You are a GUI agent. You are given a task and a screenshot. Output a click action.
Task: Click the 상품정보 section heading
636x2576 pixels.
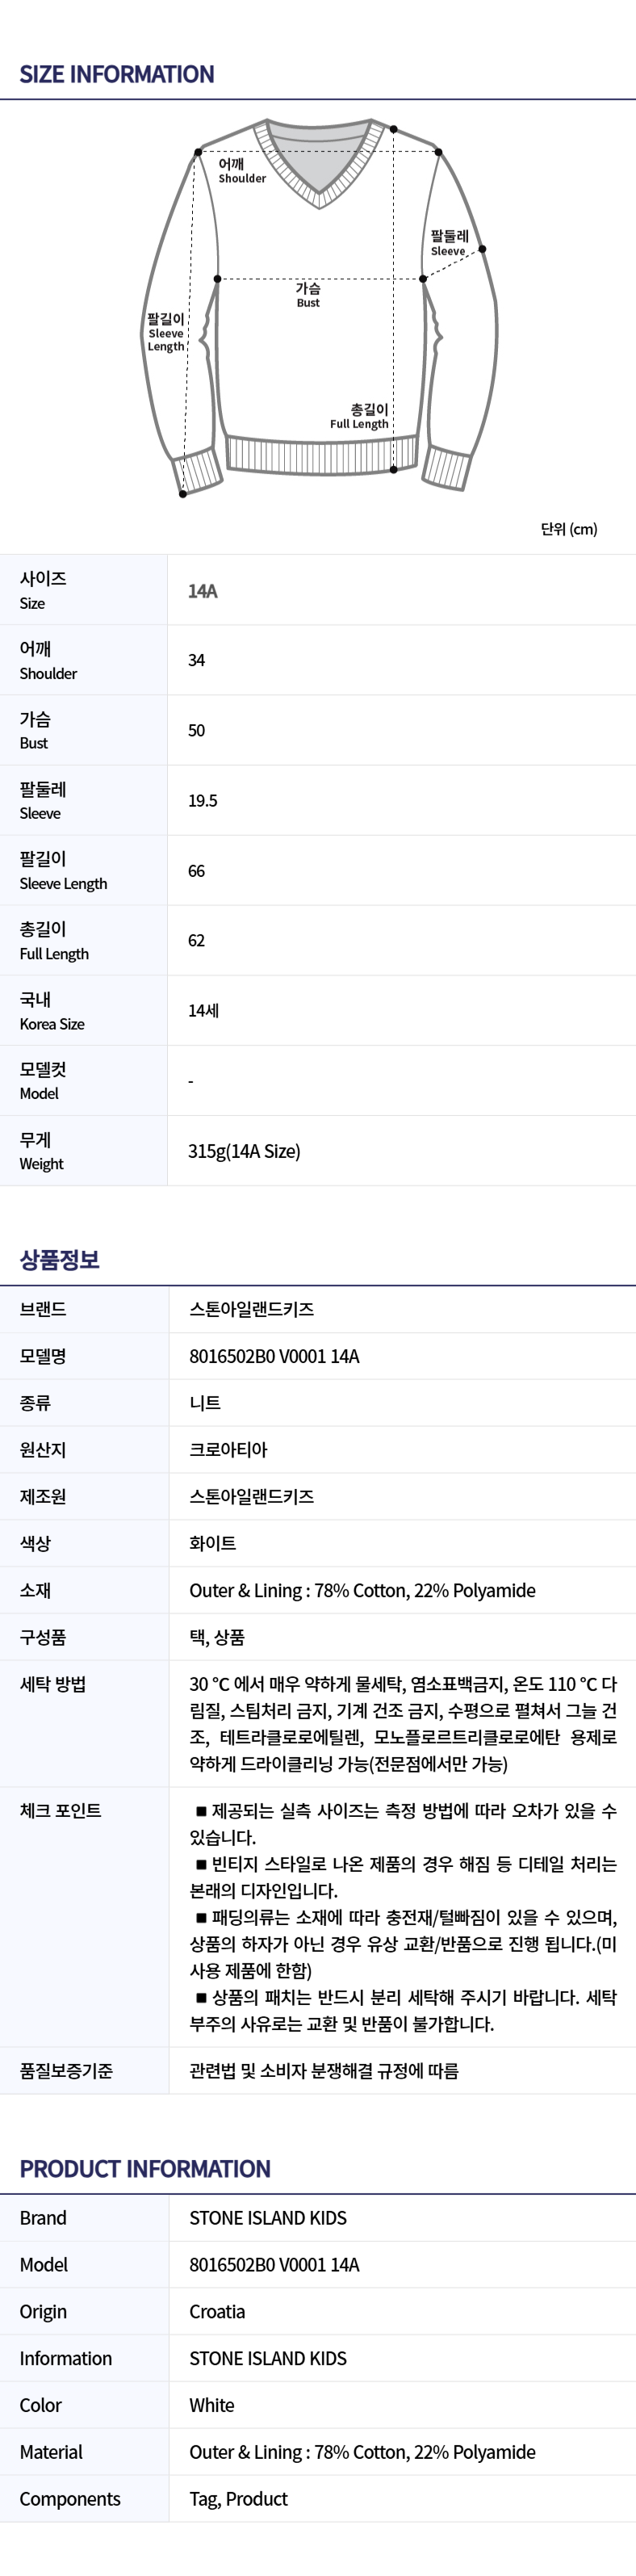(60, 1260)
